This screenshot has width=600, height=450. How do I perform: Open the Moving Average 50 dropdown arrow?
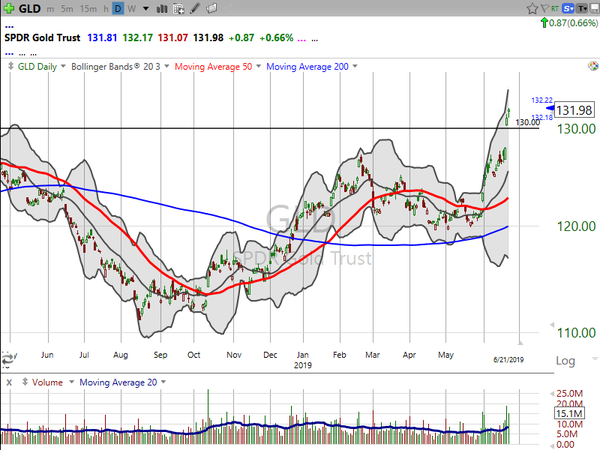pyautogui.click(x=259, y=66)
